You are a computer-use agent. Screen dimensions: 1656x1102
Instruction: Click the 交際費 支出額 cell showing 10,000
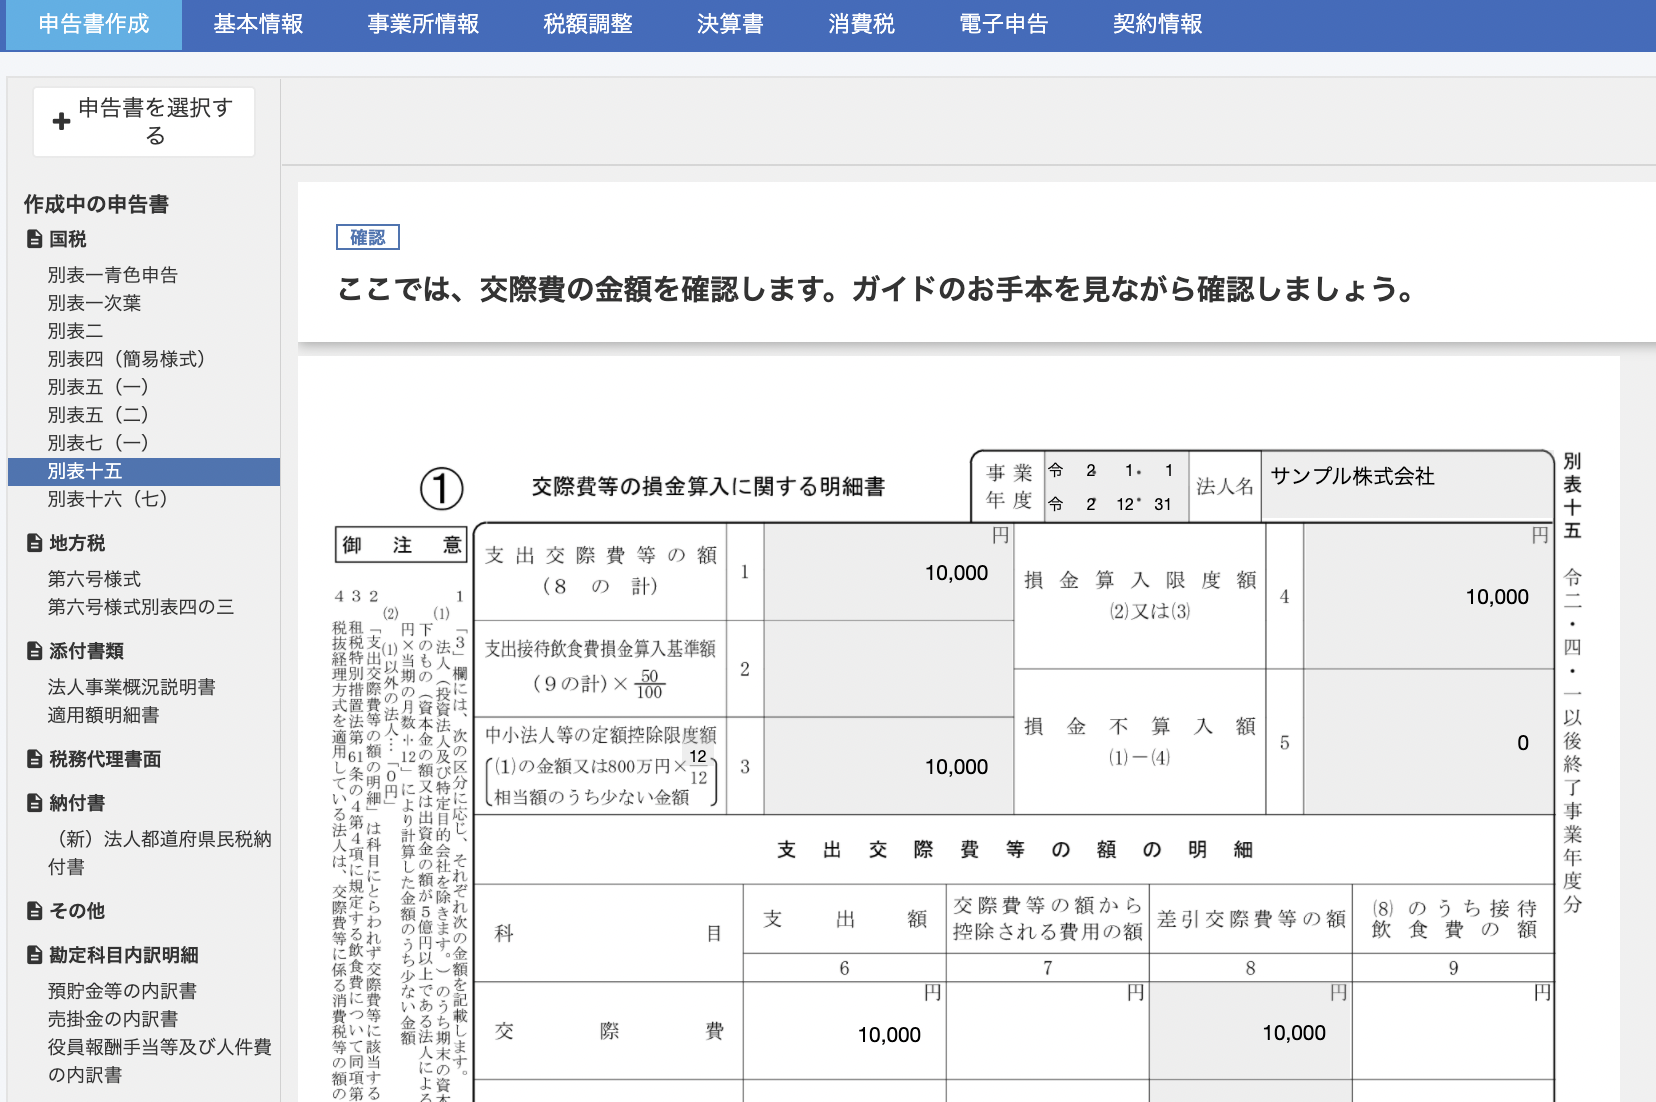845,1035
